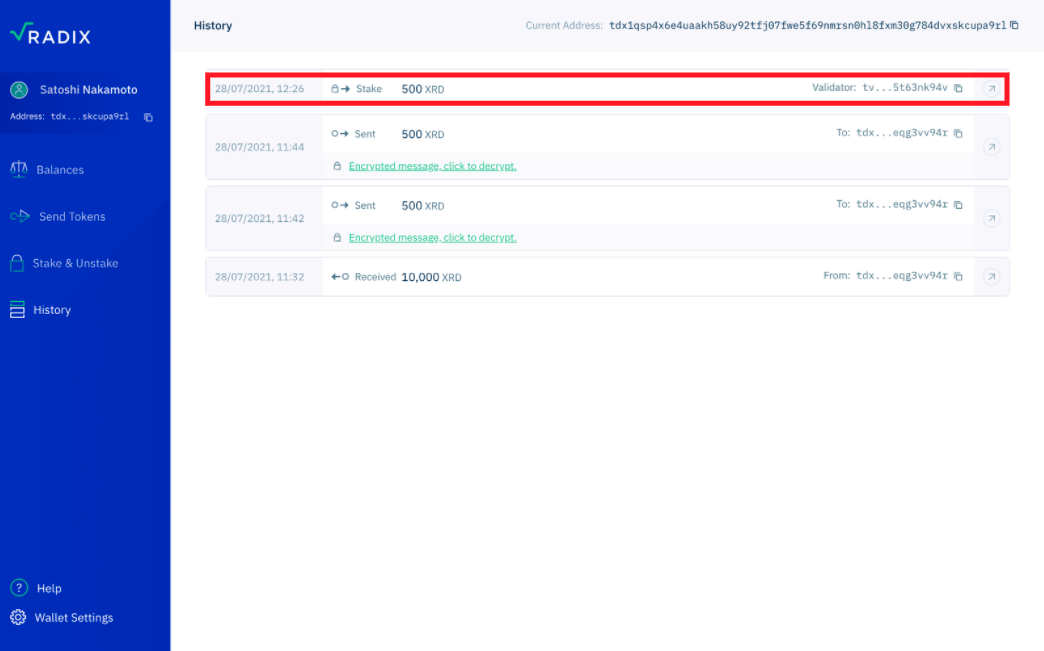
Task: Click the Received 10,000 XRD amount
Action: pos(431,277)
